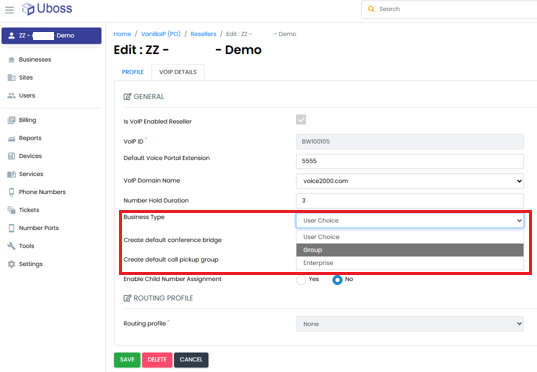Viewport: 537px width, 372px height.
Task: Click the Devices sidebar icon
Action: pos(11,156)
